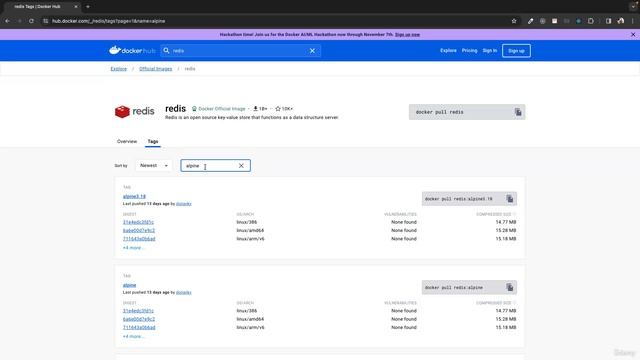Clear the alpine tag filter text
The height and width of the screenshot is (360, 640).
pos(241,165)
